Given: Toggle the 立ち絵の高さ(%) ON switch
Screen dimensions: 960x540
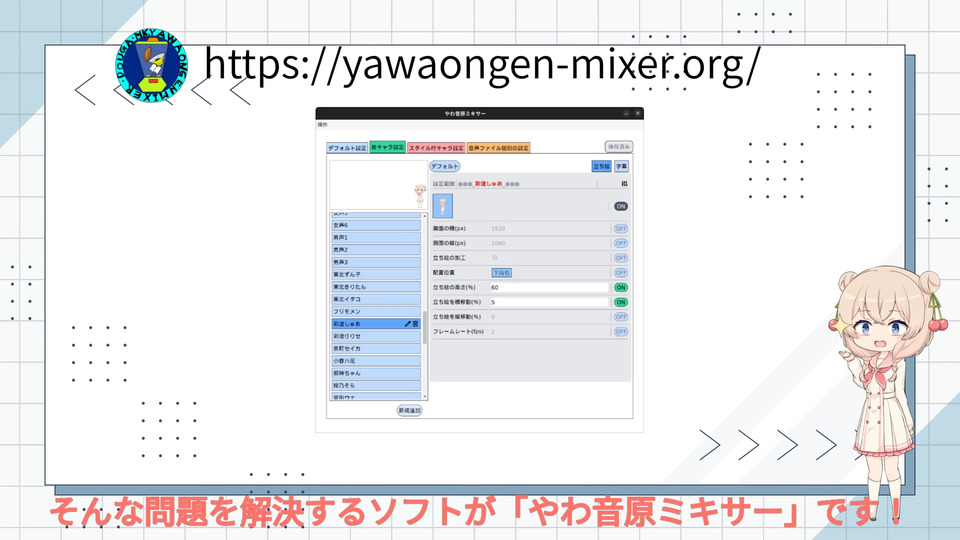Looking at the screenshot, I should pyautogui.click(x=621, y=287).
